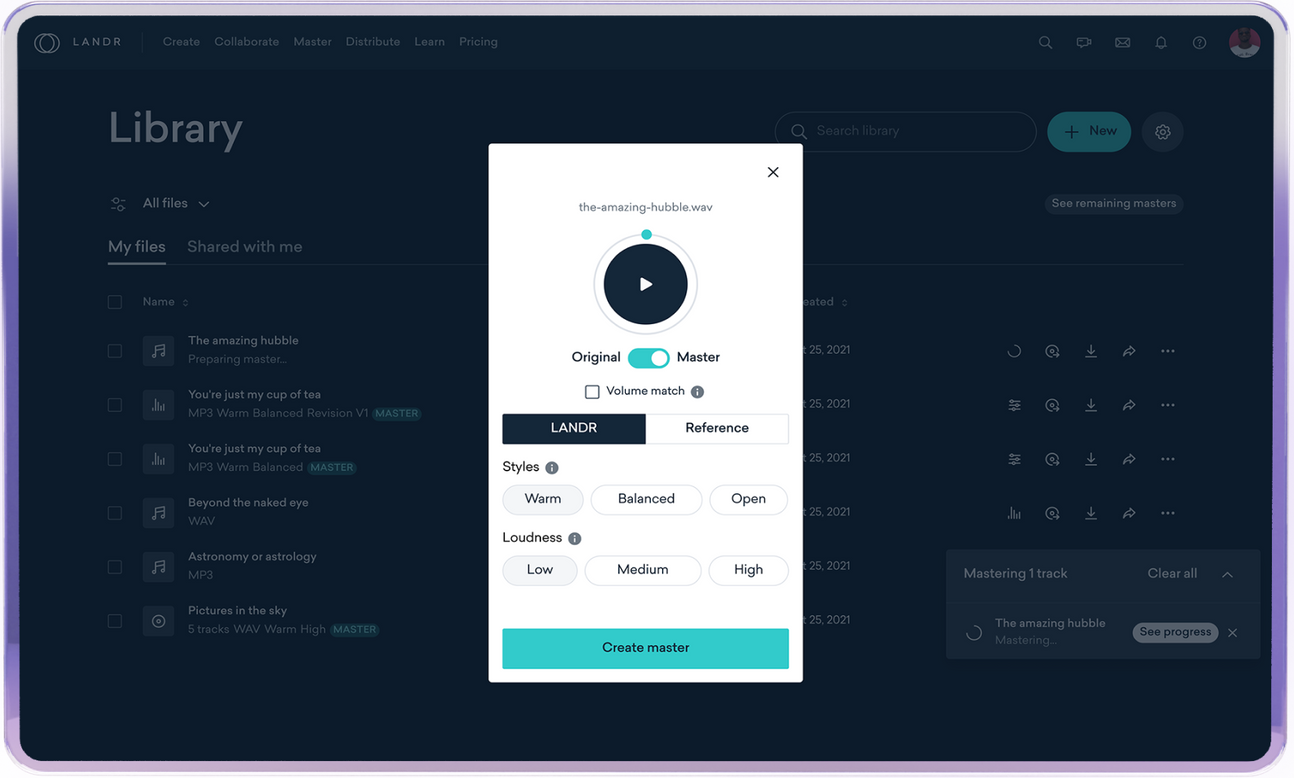This screenshot has height=778, width=1294.
Task: Open more options for The amazing hubble
Action: pyautogui.click(x=1167, y=351)
